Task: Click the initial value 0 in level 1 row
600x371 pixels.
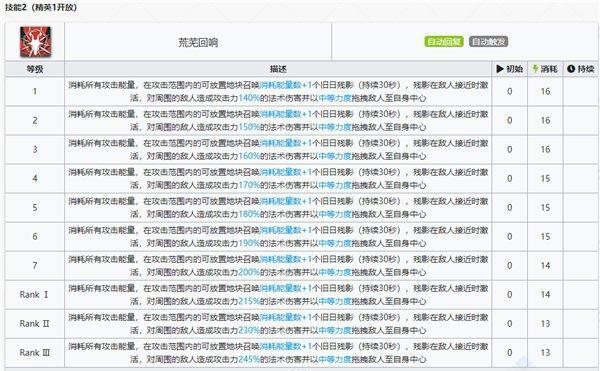Action: 509,91
